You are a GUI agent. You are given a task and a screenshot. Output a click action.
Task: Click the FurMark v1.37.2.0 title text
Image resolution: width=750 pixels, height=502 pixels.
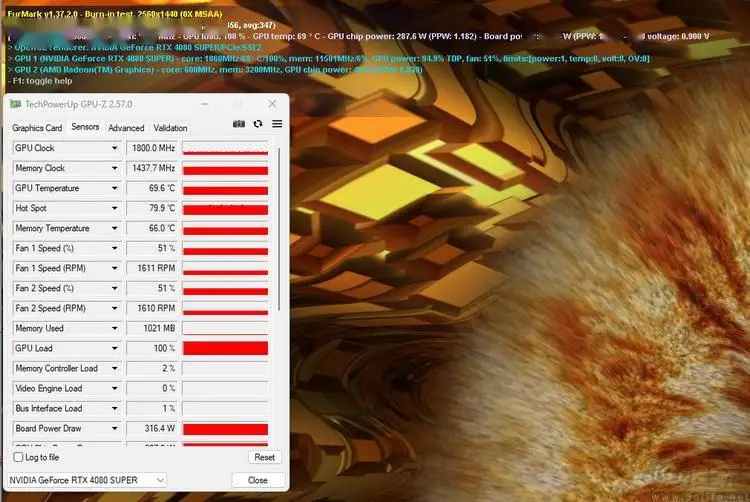point(115,14)
